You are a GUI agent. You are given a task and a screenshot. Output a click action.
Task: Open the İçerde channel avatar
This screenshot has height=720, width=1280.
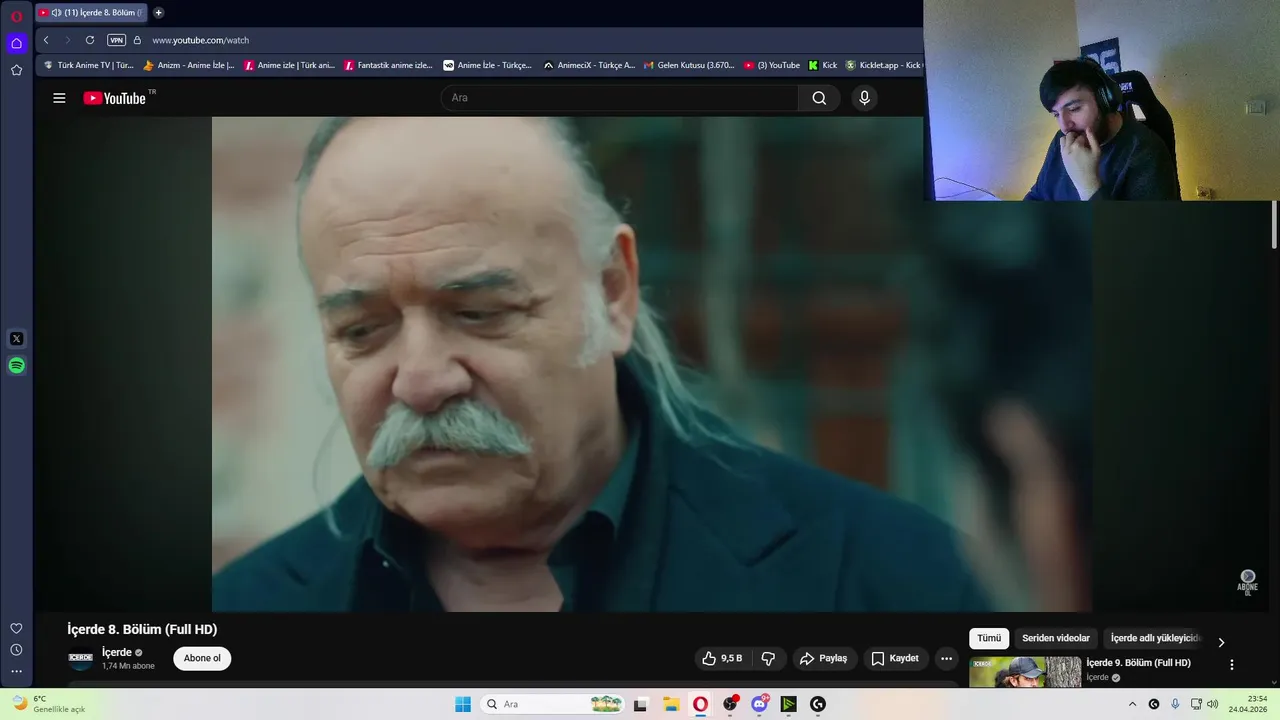pos(80,659)
